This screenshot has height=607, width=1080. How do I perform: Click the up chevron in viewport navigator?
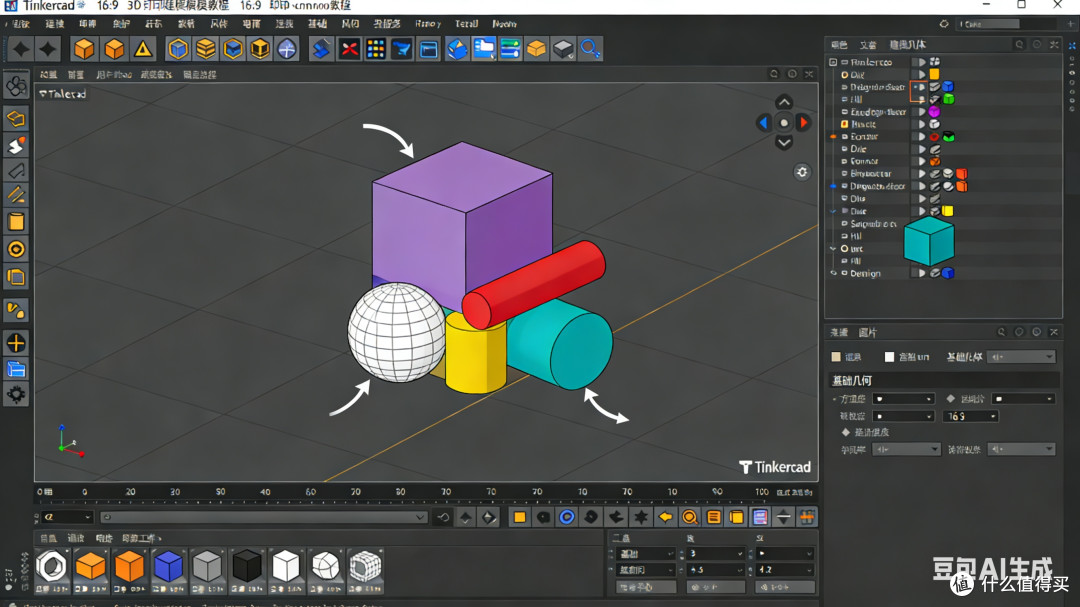tap(784, 102)
